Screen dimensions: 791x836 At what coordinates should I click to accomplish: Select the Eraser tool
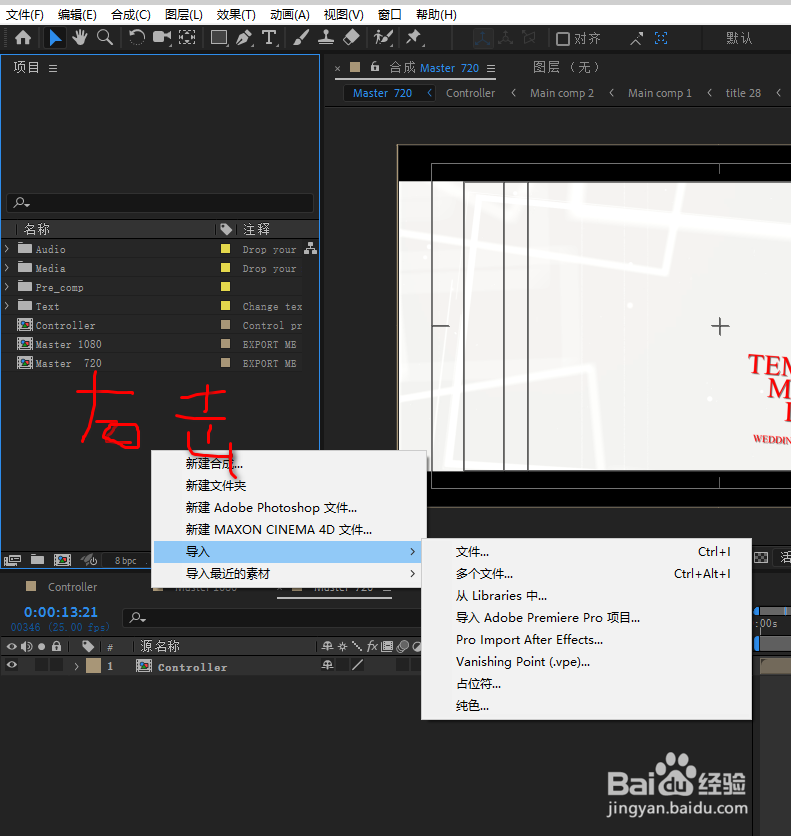click(x=351, y=37)
